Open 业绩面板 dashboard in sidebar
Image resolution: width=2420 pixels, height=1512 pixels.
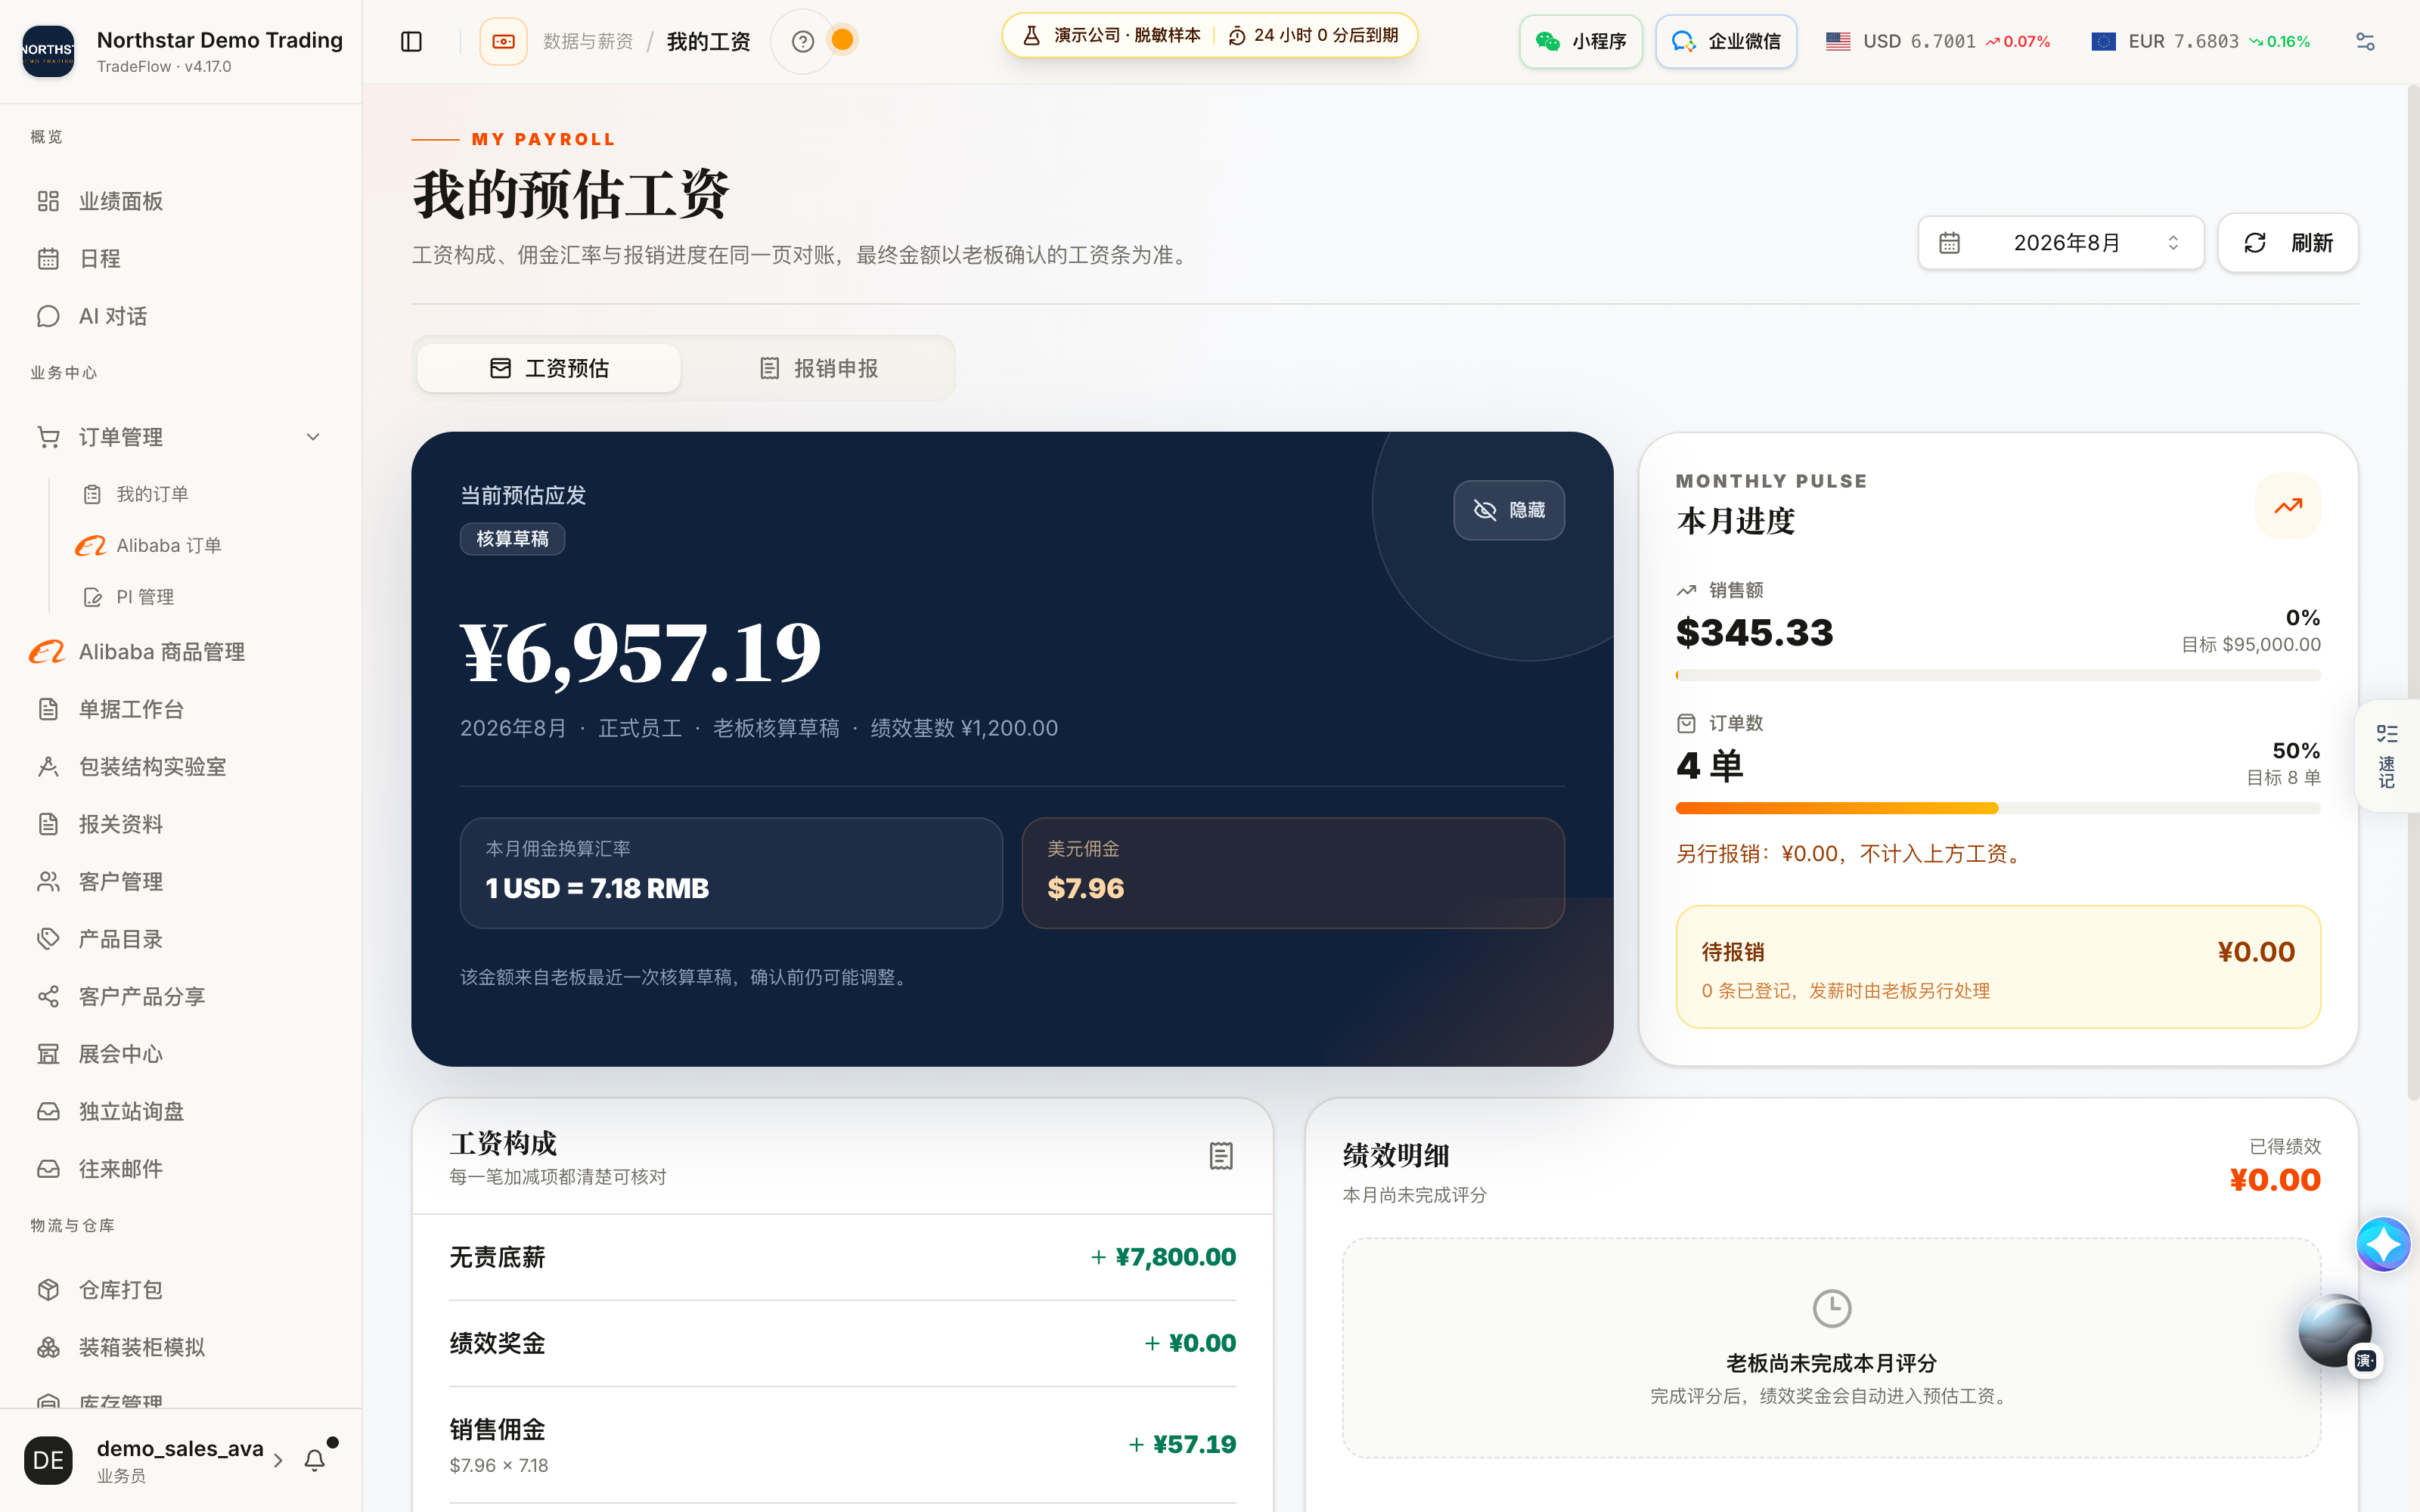[x=180, y=201]
